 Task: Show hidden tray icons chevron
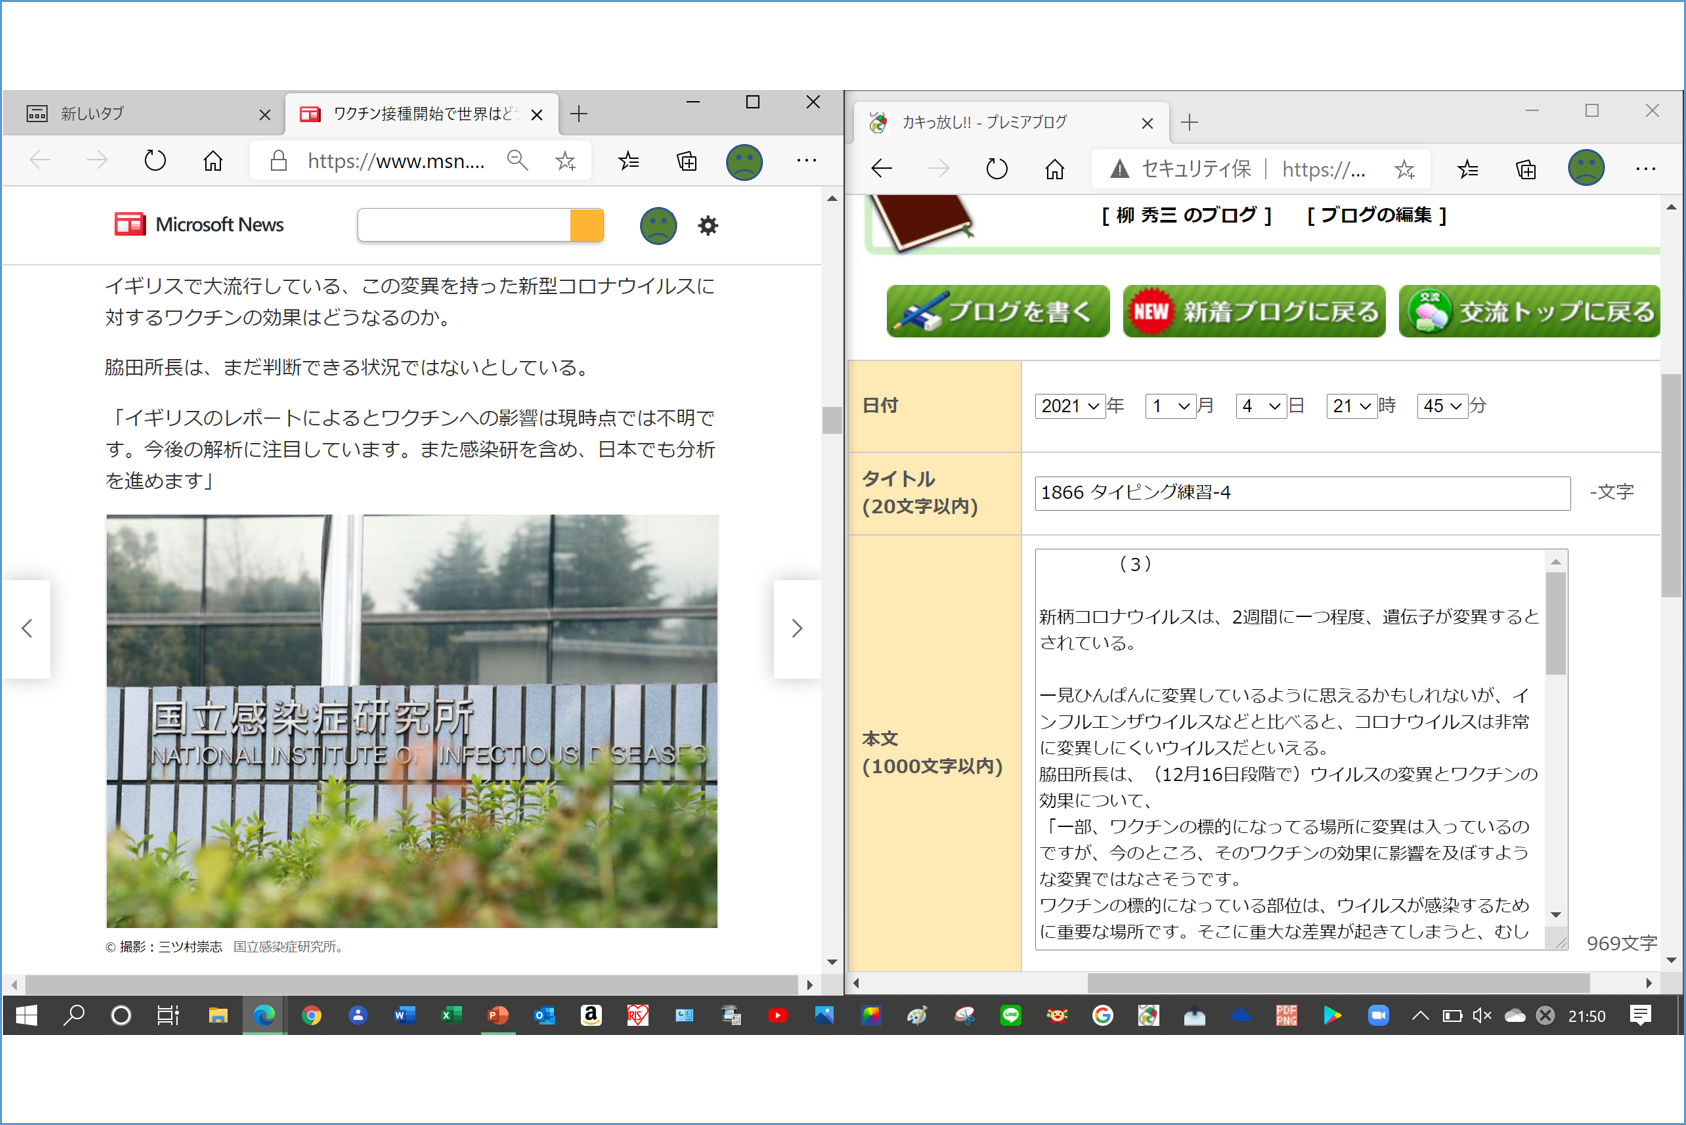(x=1420, y=1016)
